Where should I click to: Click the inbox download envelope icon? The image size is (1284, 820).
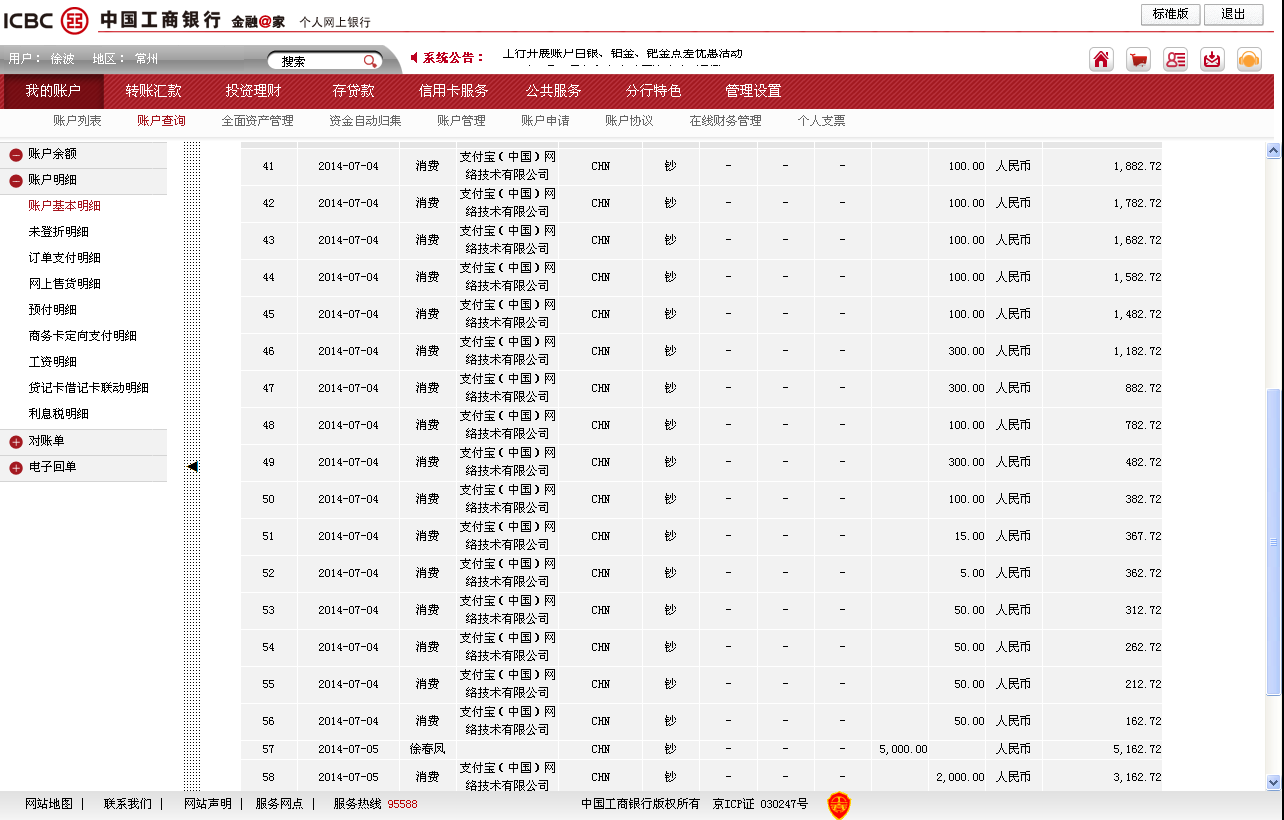pyautogui.click(x=1212, y=59)
